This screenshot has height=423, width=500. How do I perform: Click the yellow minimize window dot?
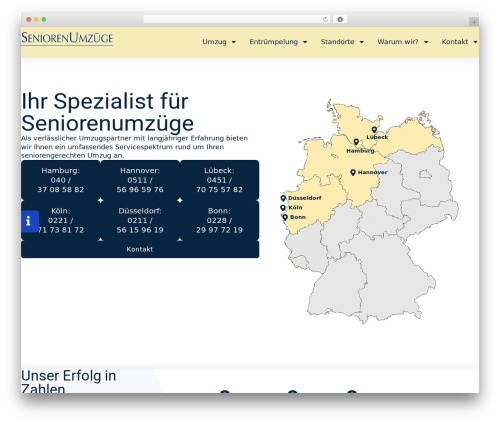[36, 19]
